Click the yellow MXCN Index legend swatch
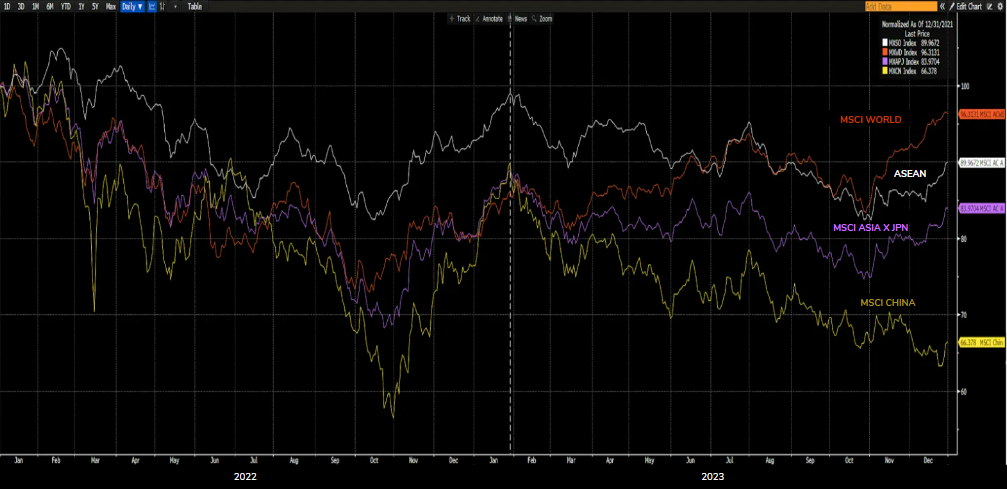Viewport: 1007px width, 489px height. (885, 71)
